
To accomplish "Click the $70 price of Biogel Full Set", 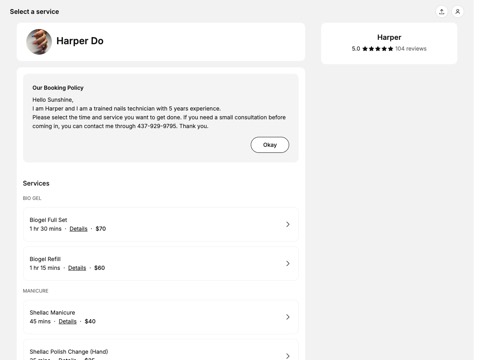I will pyautogui.click(x=101, y=229).
